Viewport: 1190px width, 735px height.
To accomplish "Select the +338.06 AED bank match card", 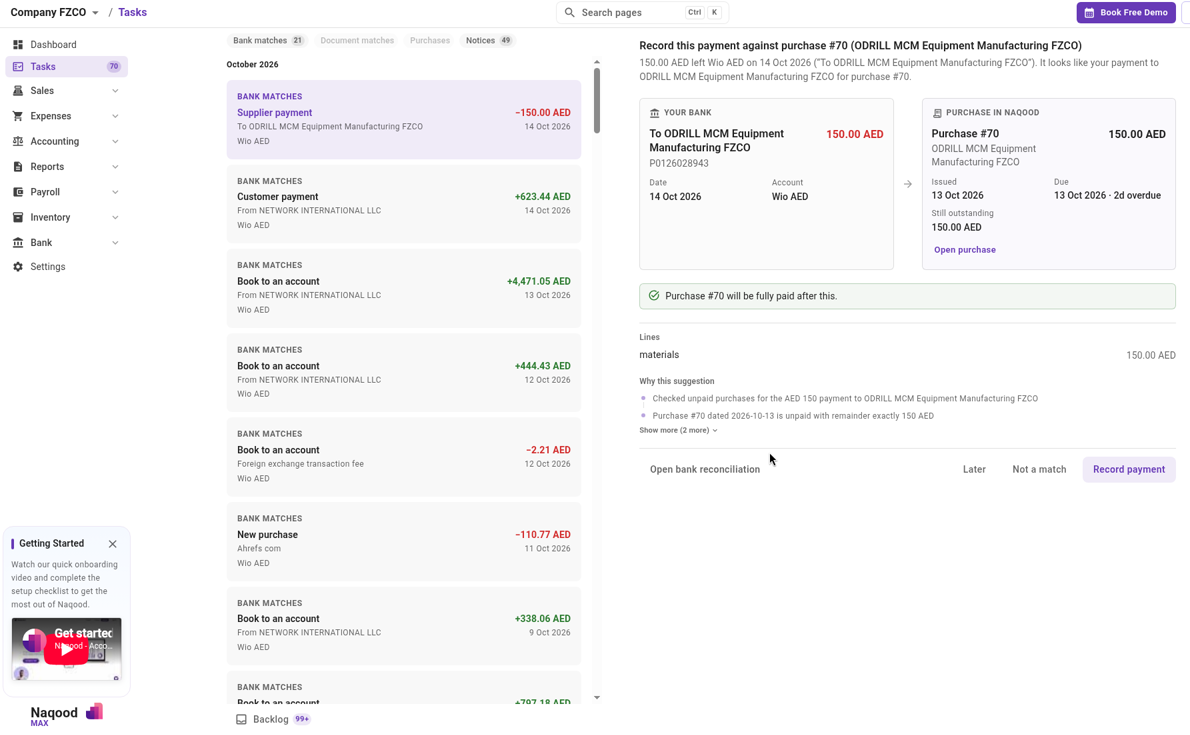I will 404,626.
